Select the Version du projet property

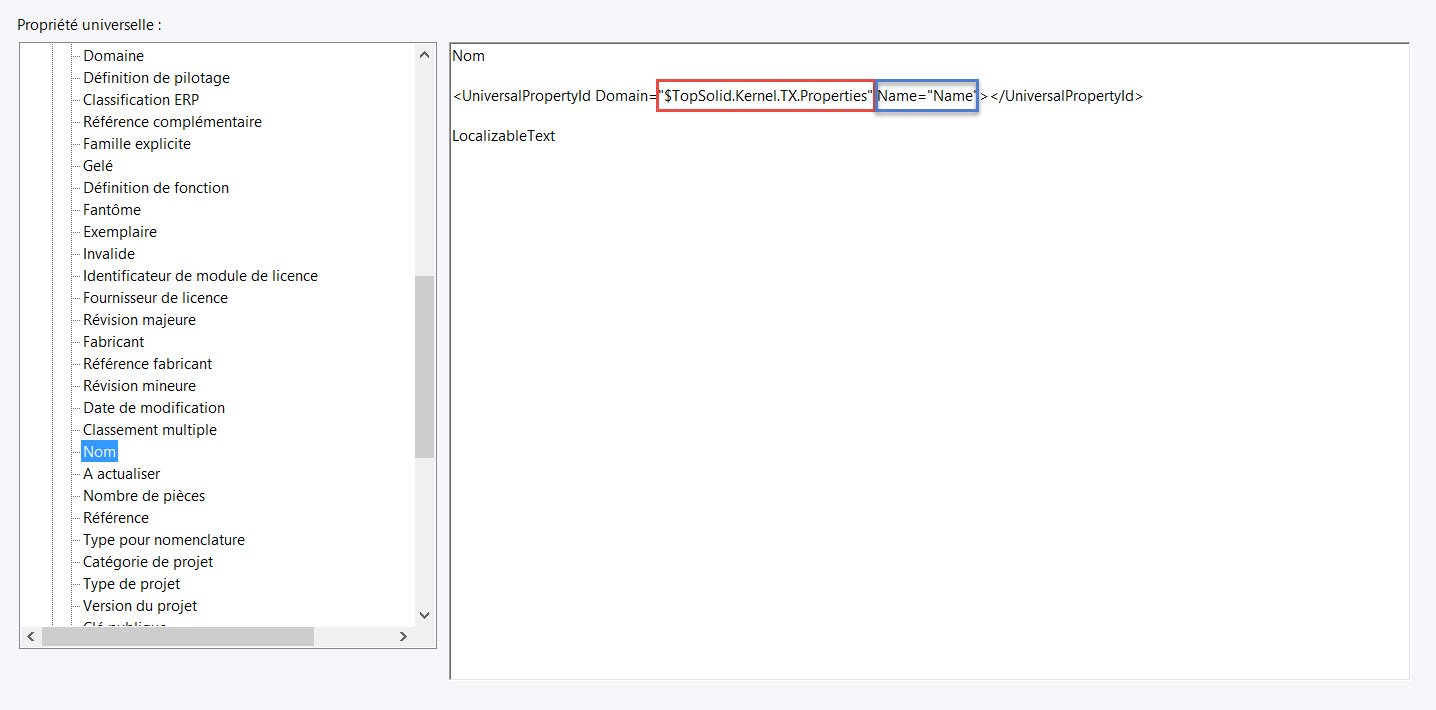pyautogui.click(x=140, y=606)
